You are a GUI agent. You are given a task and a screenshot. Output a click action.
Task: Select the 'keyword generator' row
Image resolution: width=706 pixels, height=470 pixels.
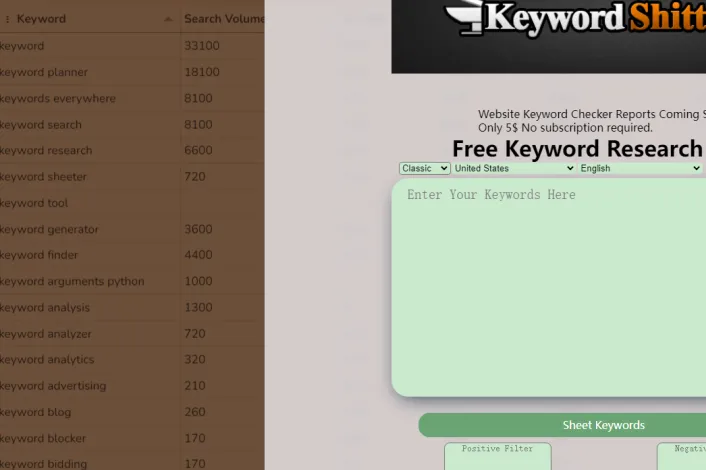tap(132, 229)
